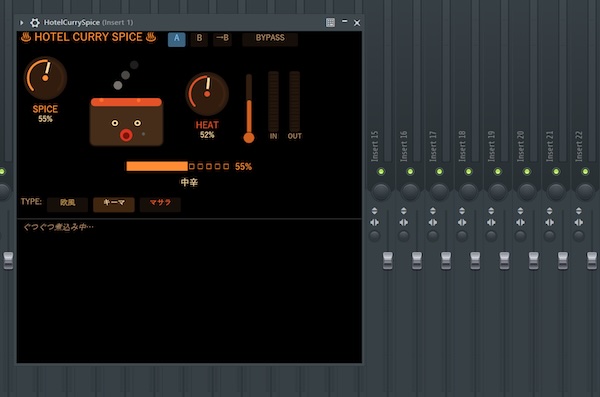This screenshot has height=397, width=600.
Task: Select preset slot A
Action: point(176,38)
